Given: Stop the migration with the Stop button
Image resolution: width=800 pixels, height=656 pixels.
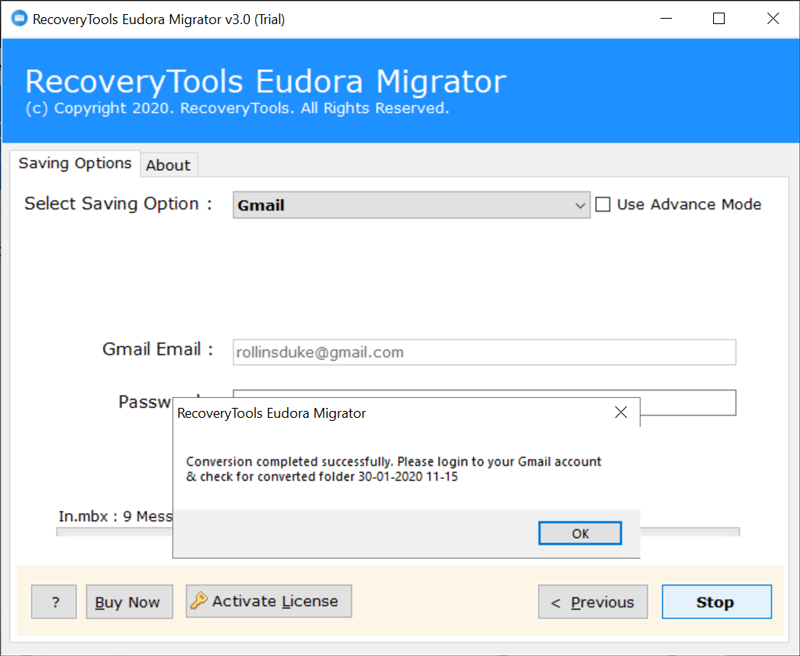Looking at the screenshot, I should click(x=717, y=602).
